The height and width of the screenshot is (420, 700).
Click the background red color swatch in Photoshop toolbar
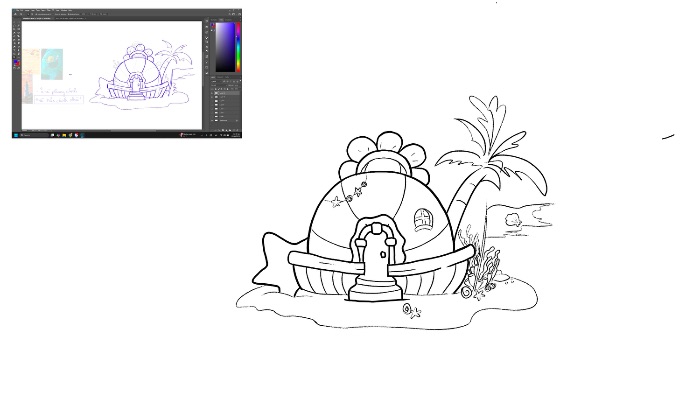[18, 64]
